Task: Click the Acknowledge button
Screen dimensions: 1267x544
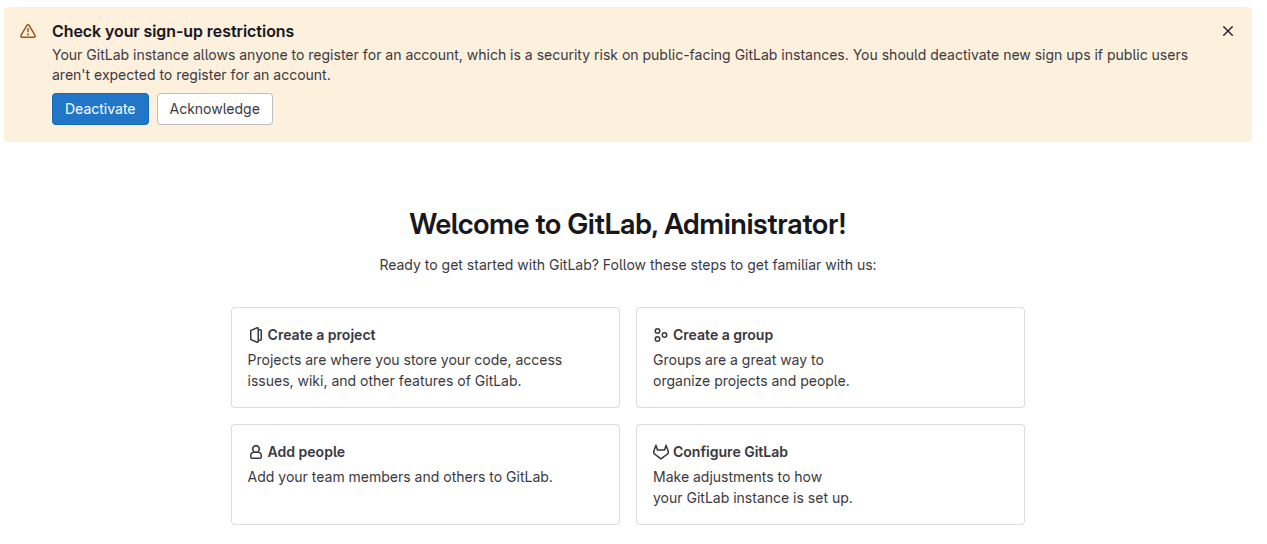Action: 215,109
